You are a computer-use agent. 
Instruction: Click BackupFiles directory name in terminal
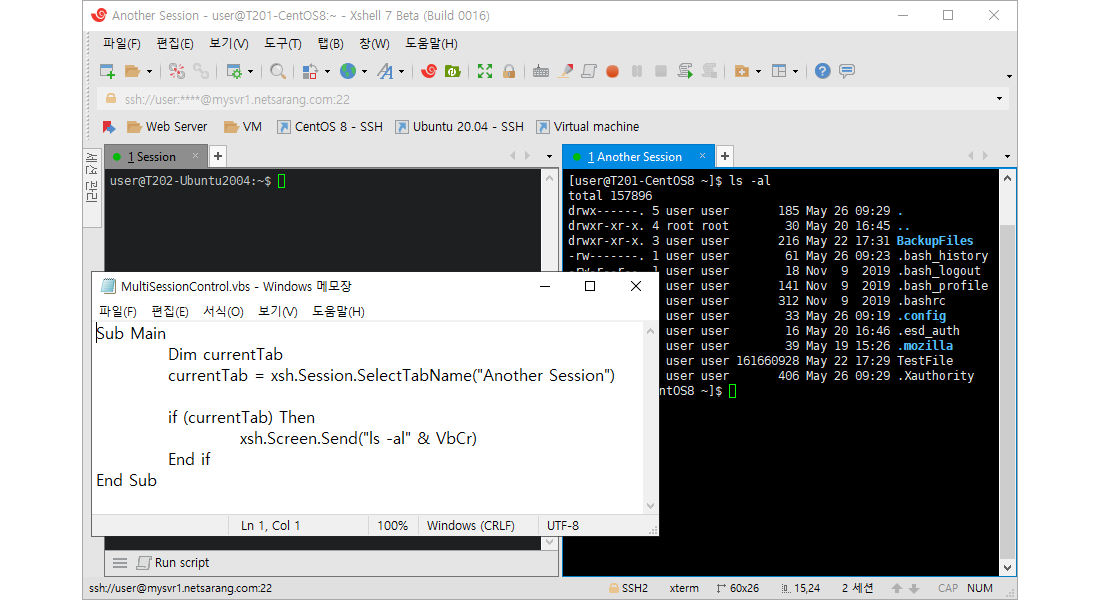pyautogui.click(x=934, y=241)
